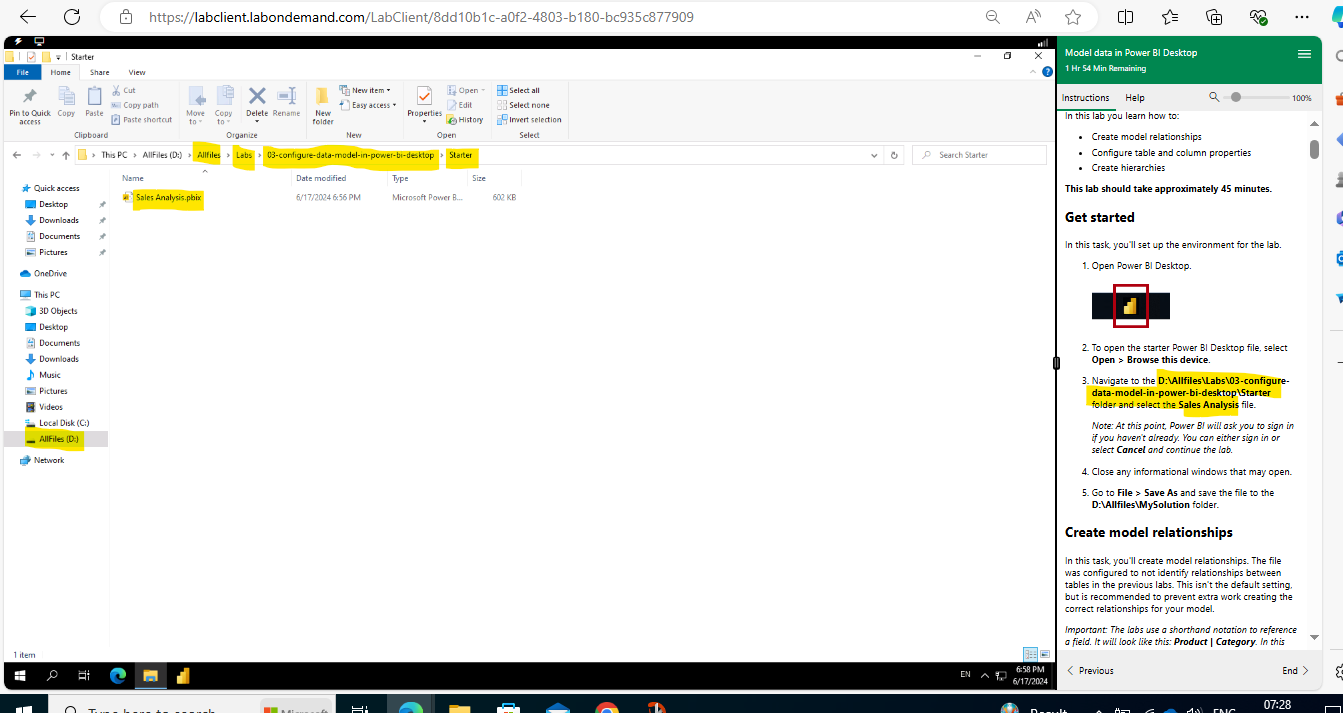Click Starter in the address breadcrumb
Viewport: 1343px width, 713px height.
coord(460,155)
